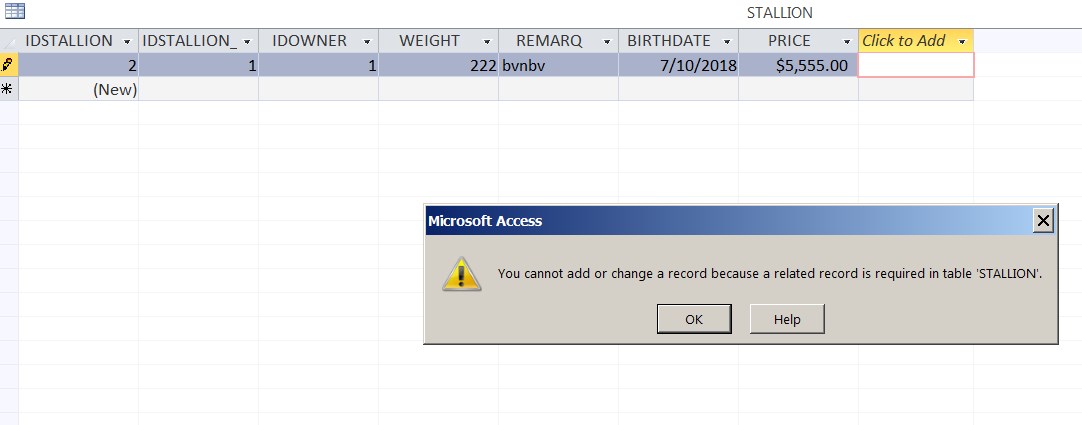Click the select-all corner of the datasheet
The image size is (1082, 425).
[x=9, y=41]
